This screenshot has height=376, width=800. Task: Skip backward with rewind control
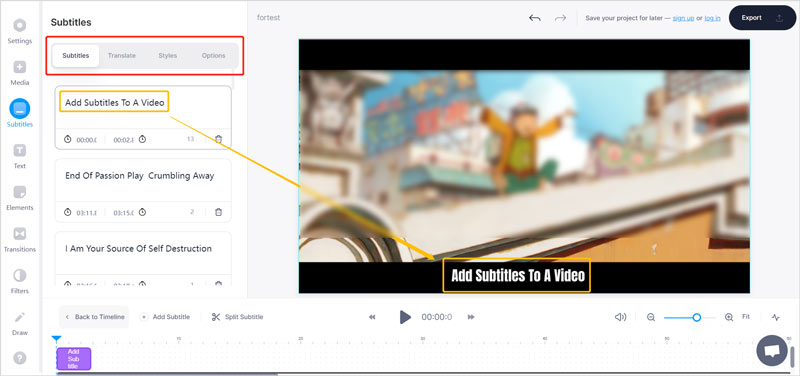click(x=372, y=317)
